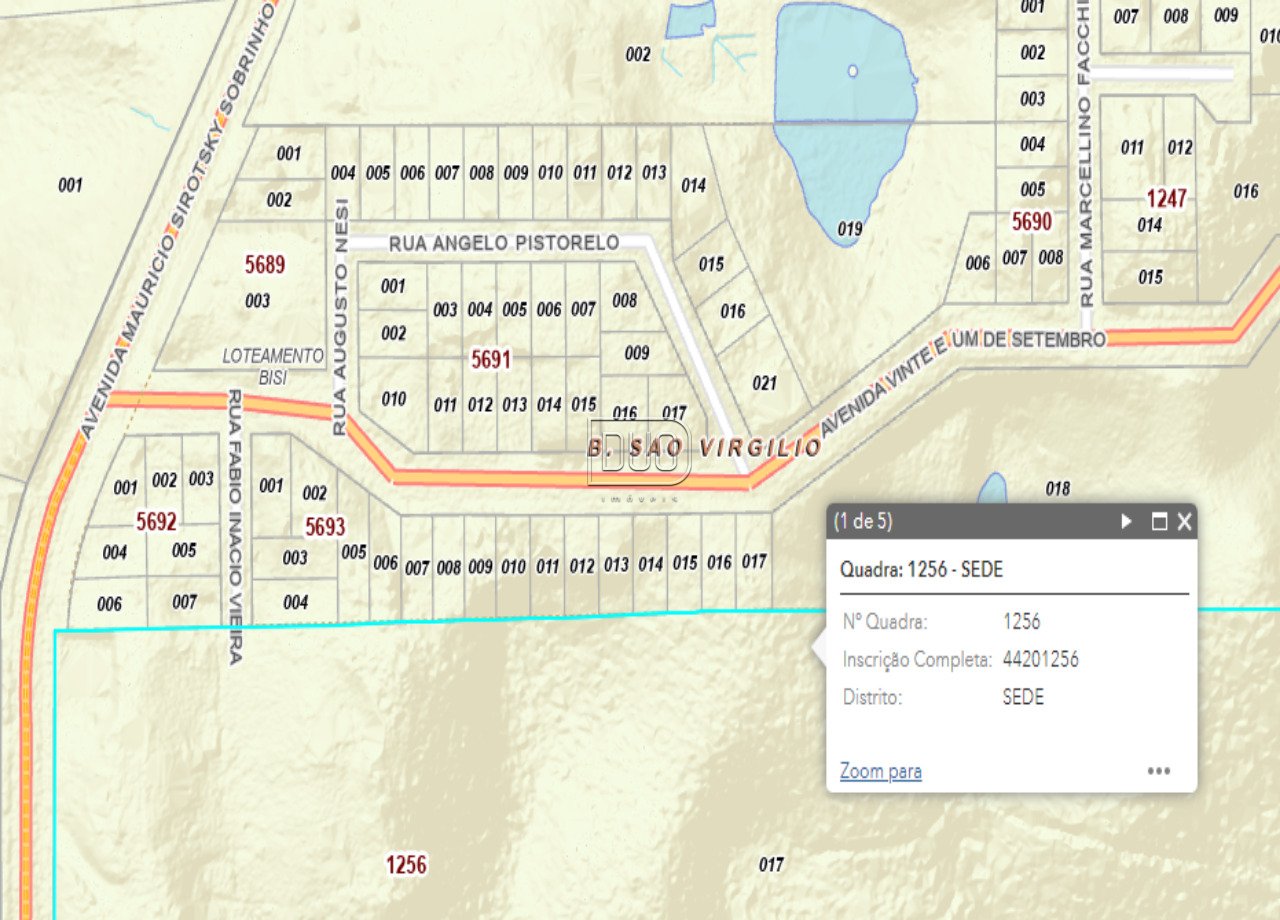Select the Rua Angelo Pistorelo street label
The width and height of the screenshot is (1280, 920).
pyautogui.click(x=503, y=243)
